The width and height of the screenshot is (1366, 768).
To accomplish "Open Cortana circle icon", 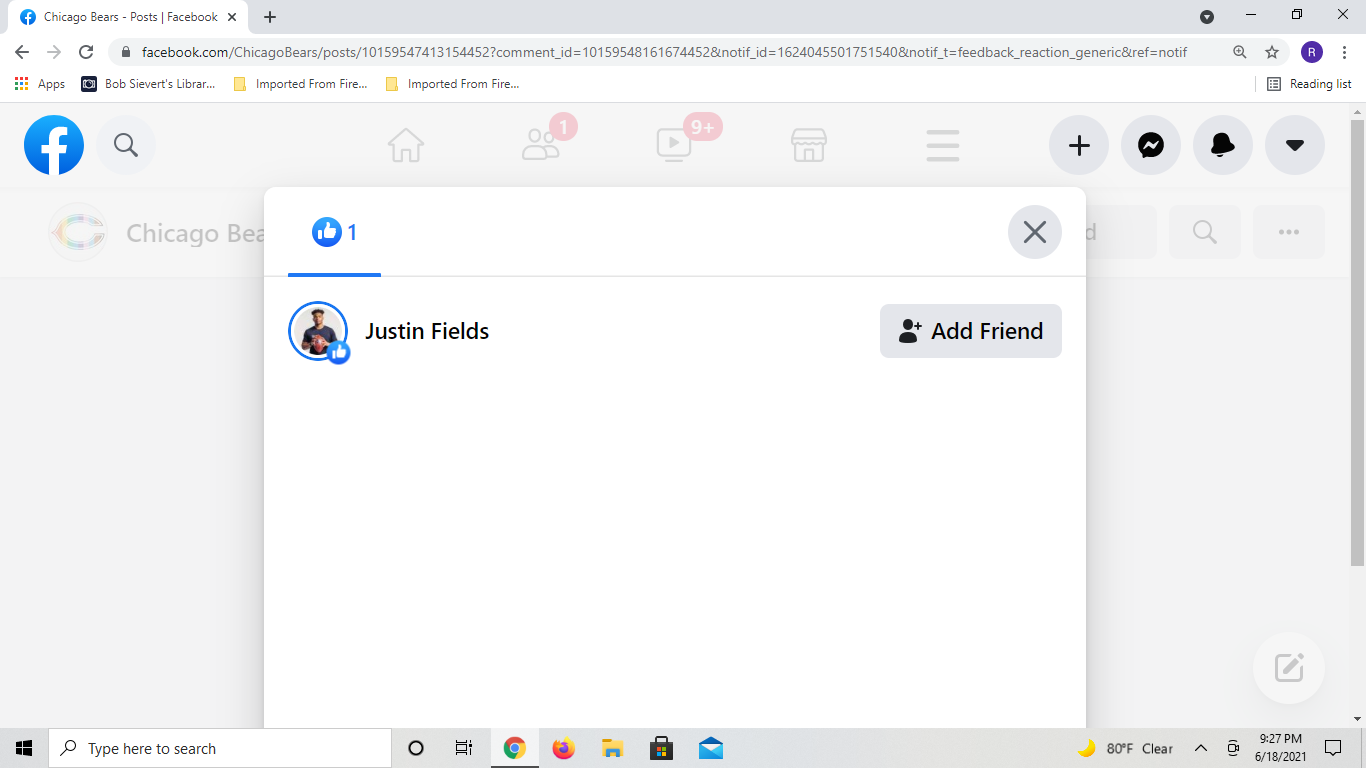I will coord(416,748).
